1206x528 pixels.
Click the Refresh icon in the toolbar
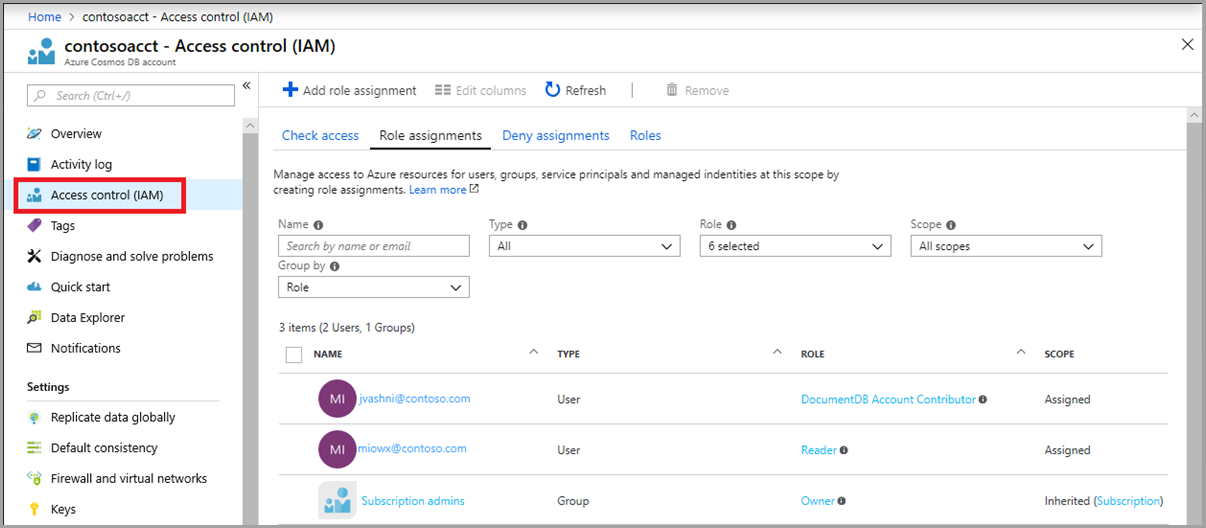[x=552, y=90]
